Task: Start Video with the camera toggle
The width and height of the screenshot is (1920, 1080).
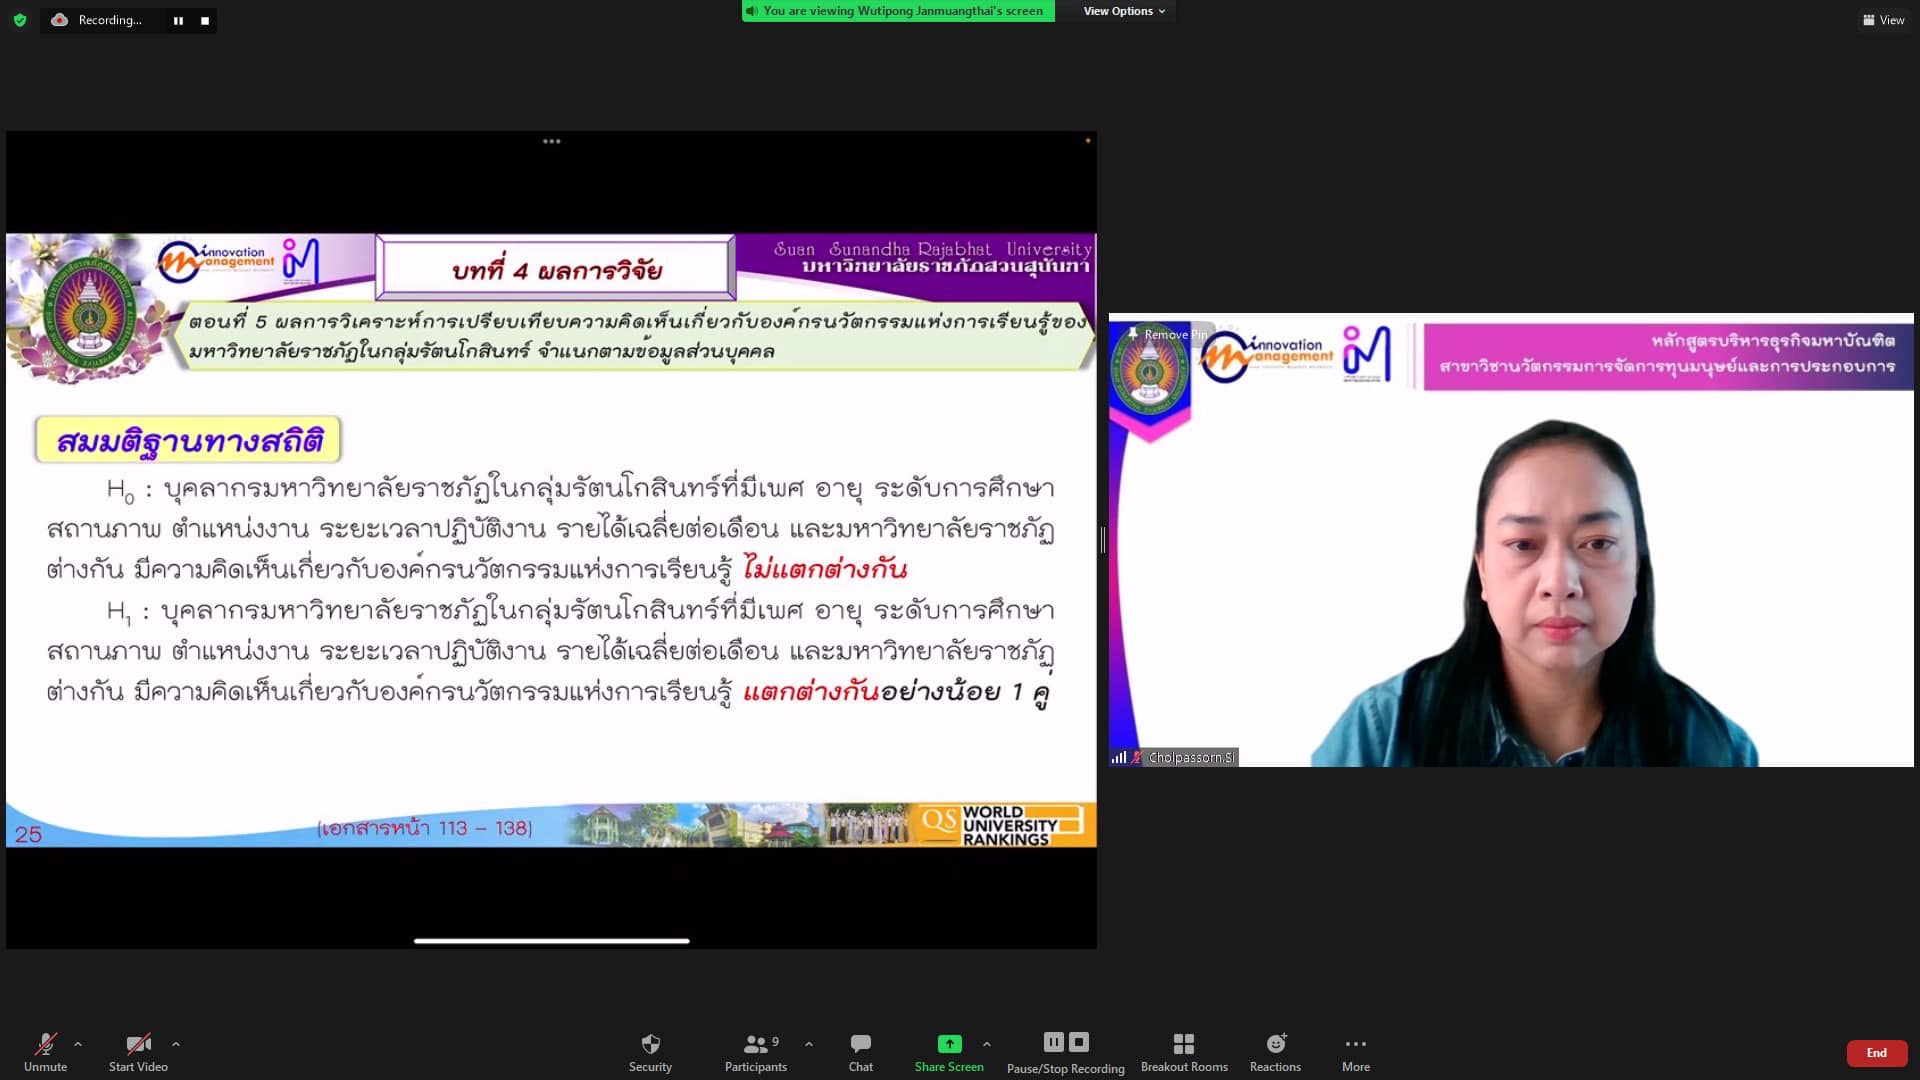Action: 138,1045
